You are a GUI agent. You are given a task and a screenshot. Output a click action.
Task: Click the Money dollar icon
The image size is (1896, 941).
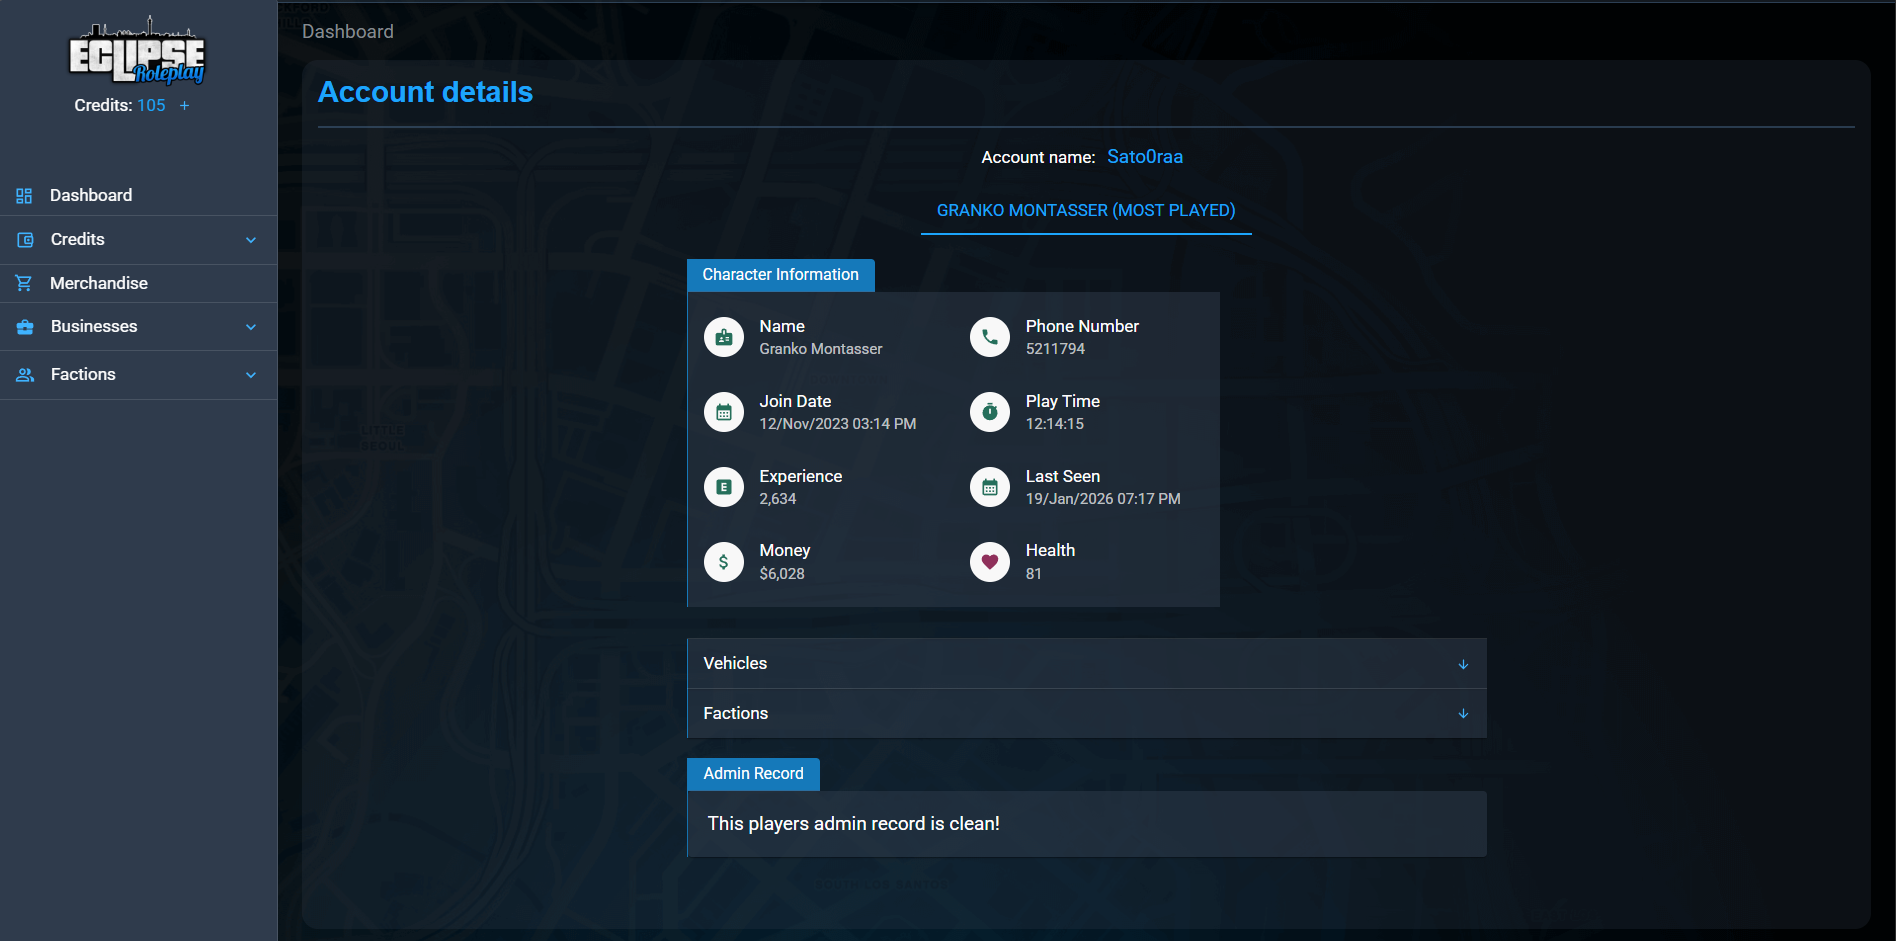(724, 562)
